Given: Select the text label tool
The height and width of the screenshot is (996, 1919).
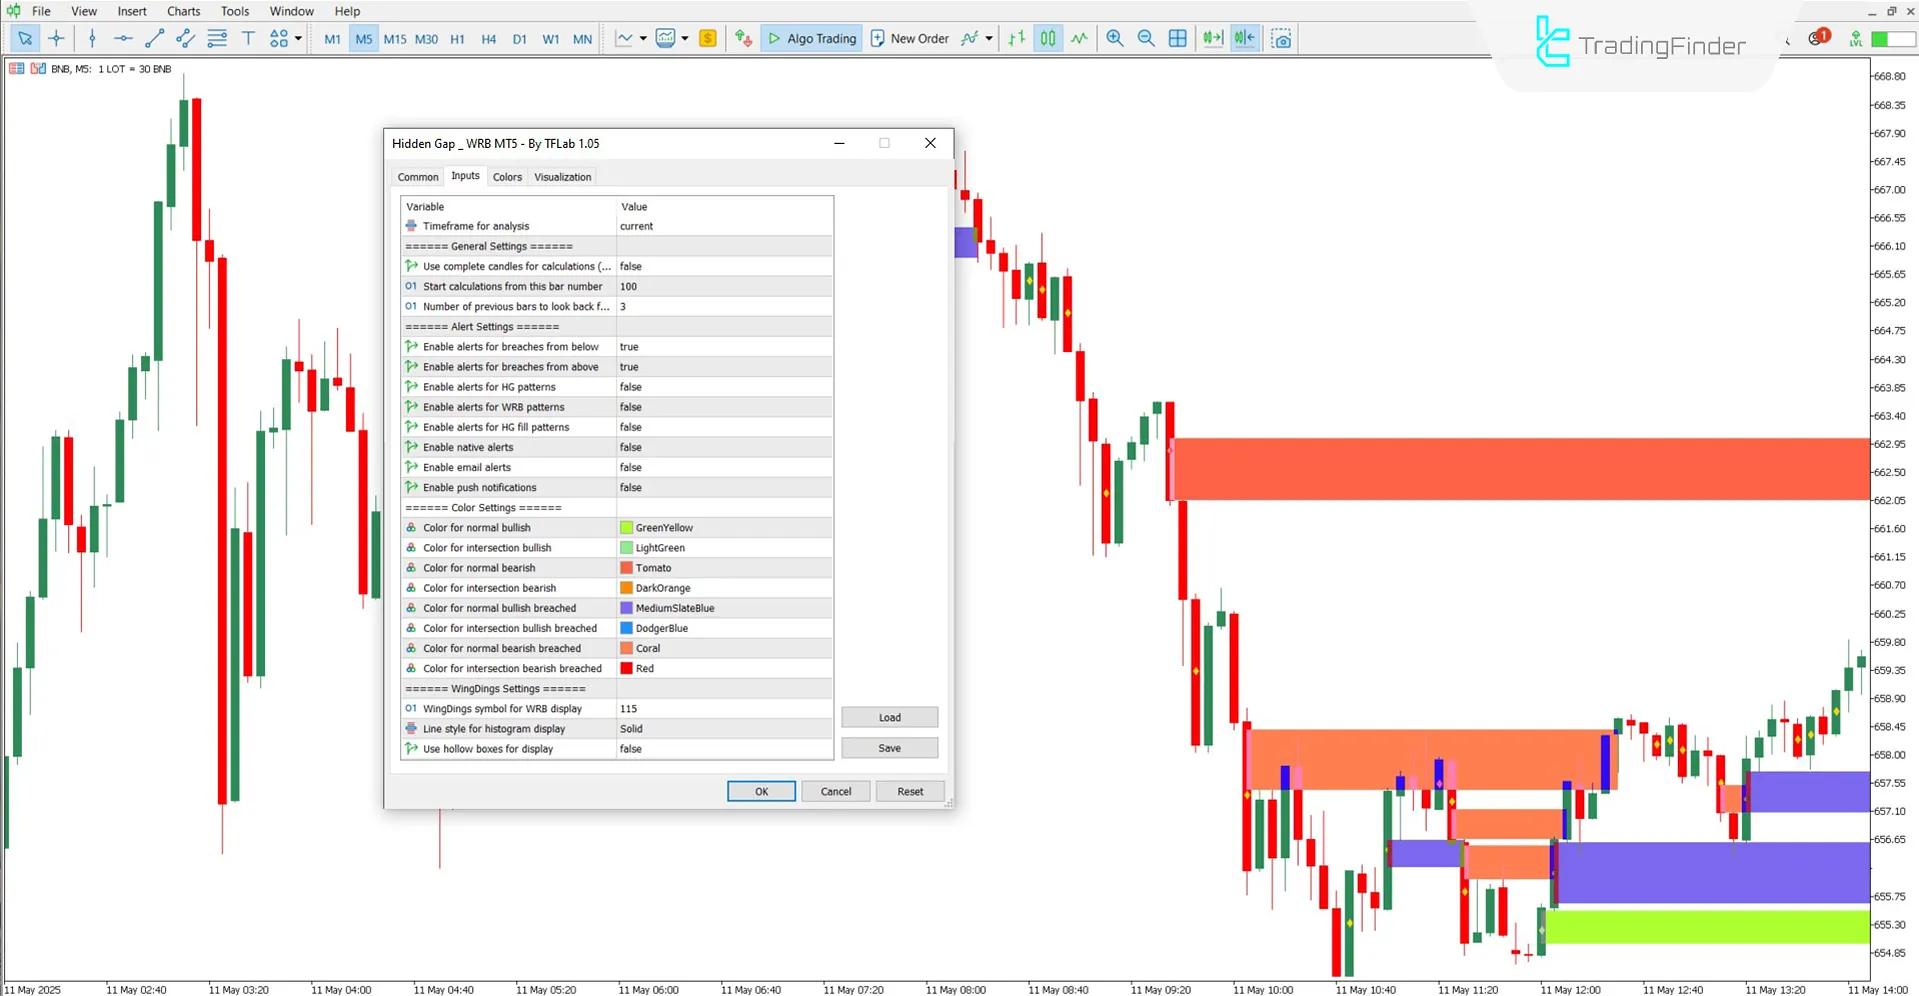Looking at the screenshot, I should point(248,39).
